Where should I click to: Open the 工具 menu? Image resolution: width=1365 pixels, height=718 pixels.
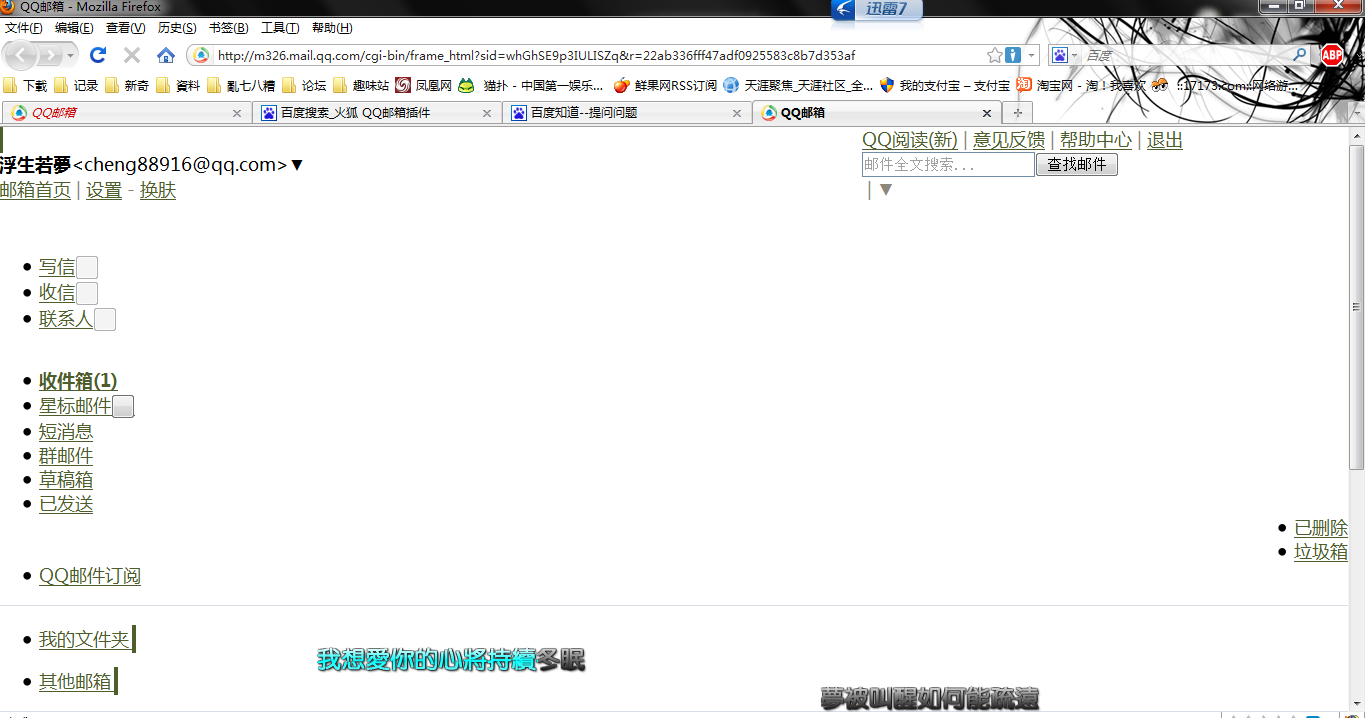click(280, 27)
